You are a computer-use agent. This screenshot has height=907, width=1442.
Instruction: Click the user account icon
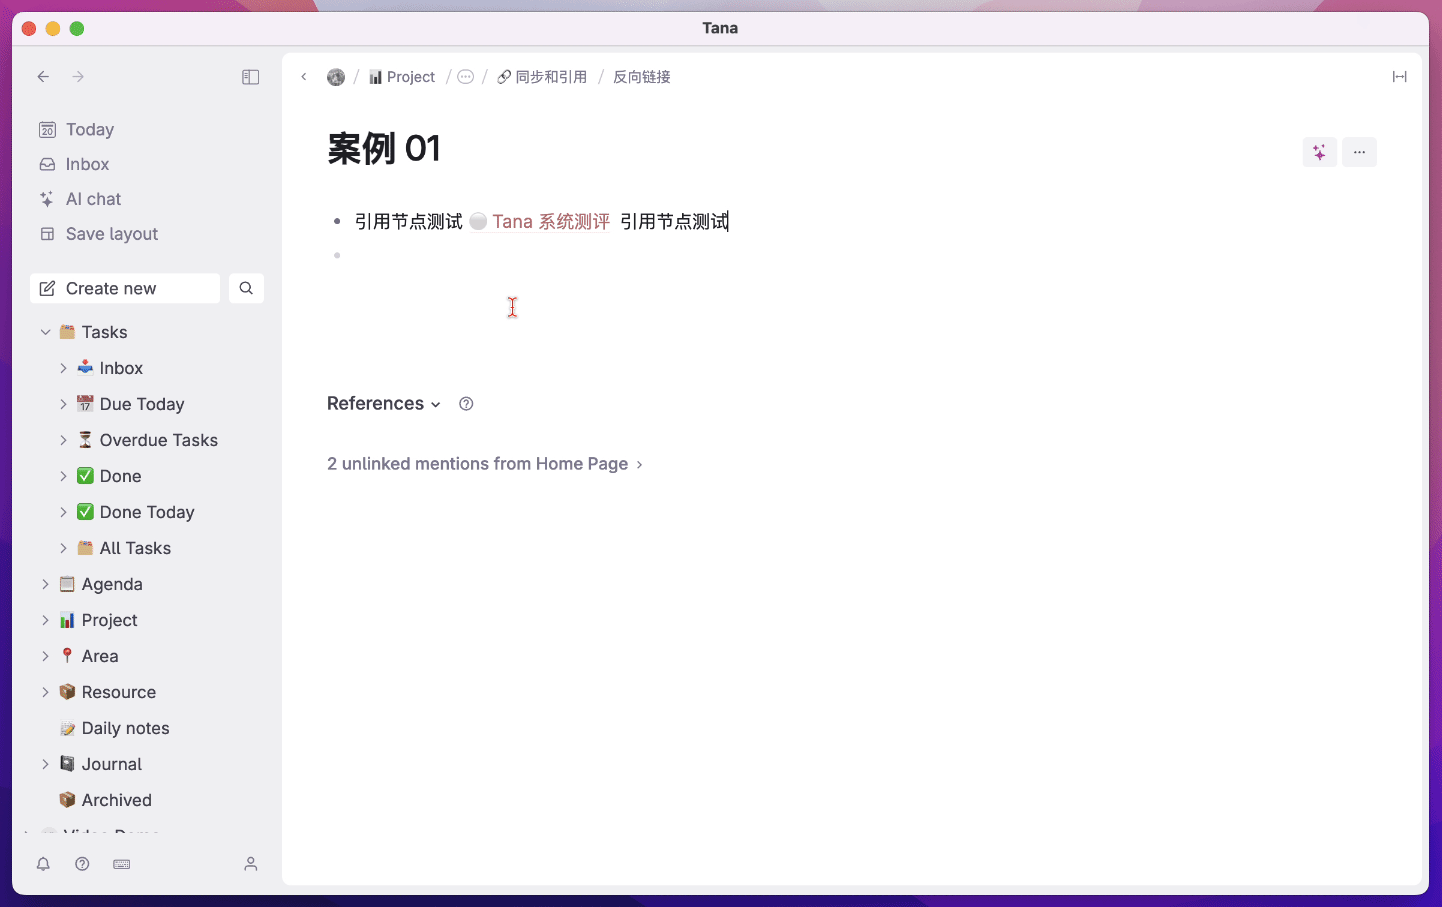251,864
